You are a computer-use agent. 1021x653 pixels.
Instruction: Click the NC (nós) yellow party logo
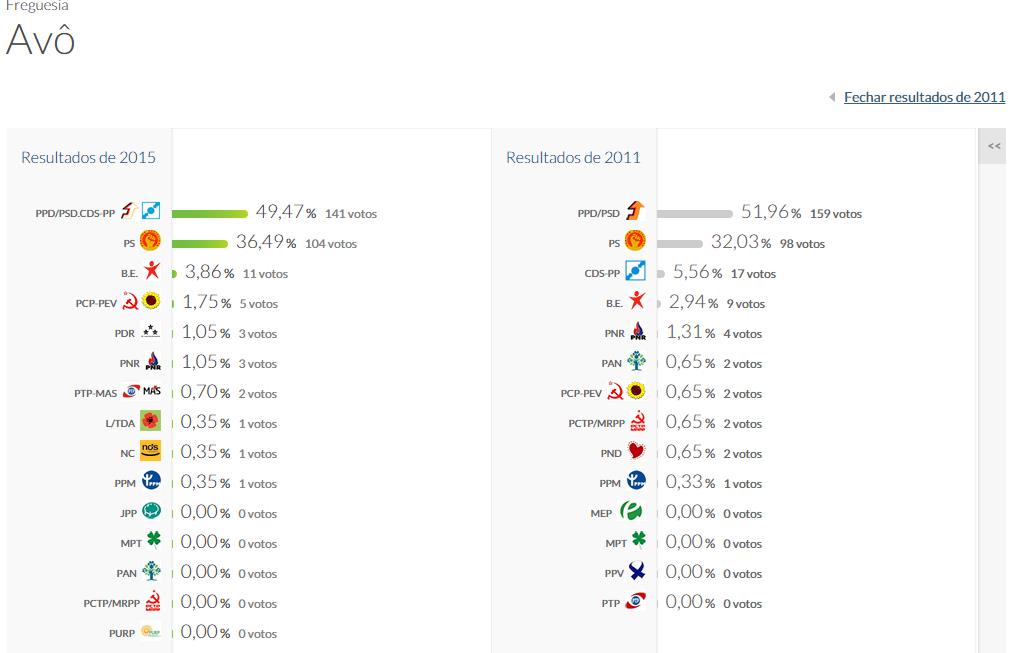click(150, 452)
